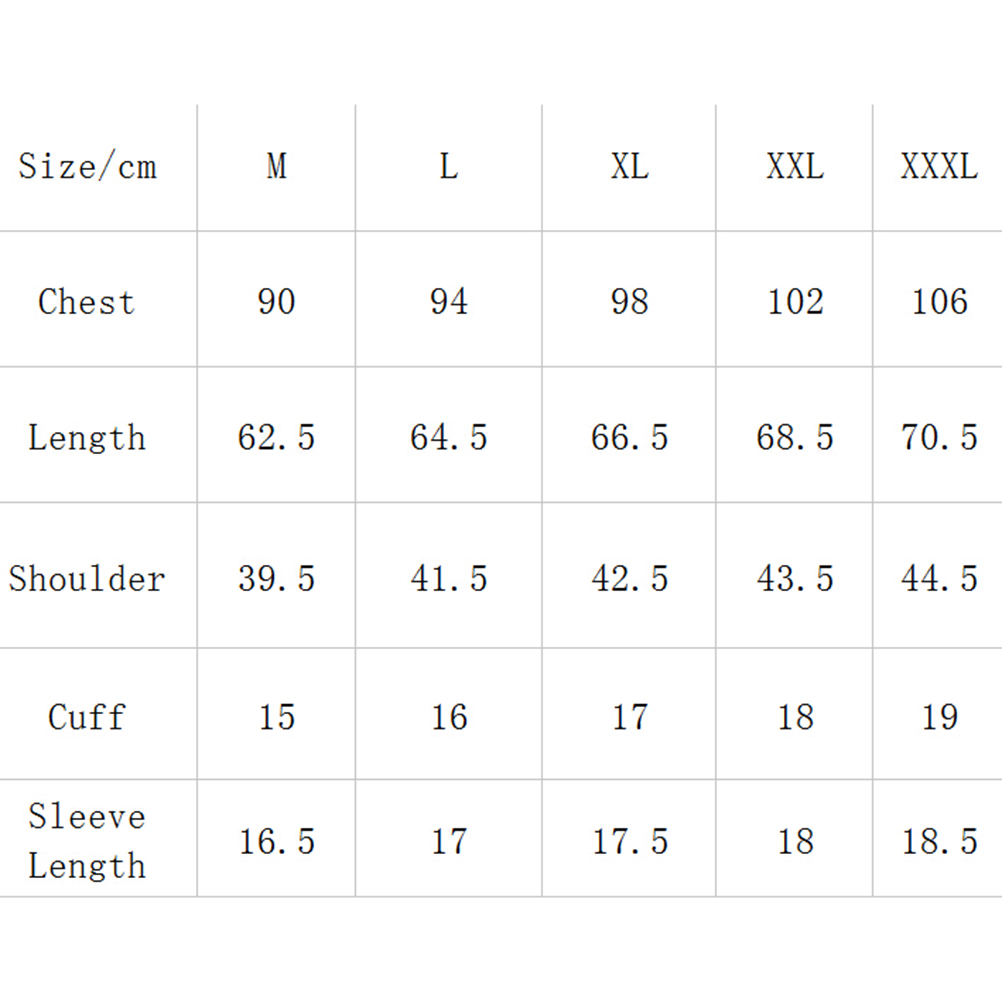Click length value 64.5 for size L
This screenshot has width=1002, height=1002.
pos(449,438)
